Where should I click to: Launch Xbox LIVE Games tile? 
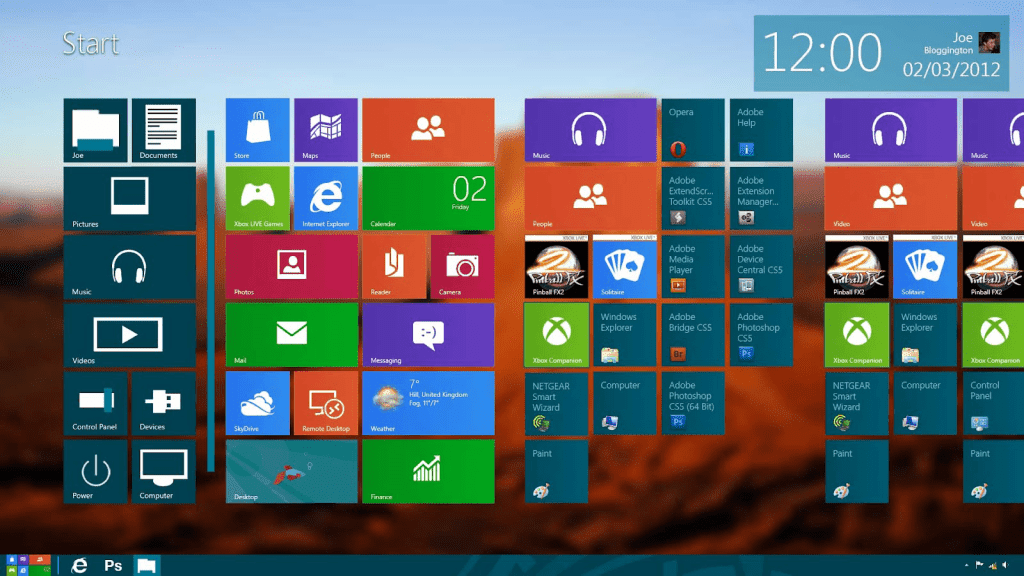(257, 198)
